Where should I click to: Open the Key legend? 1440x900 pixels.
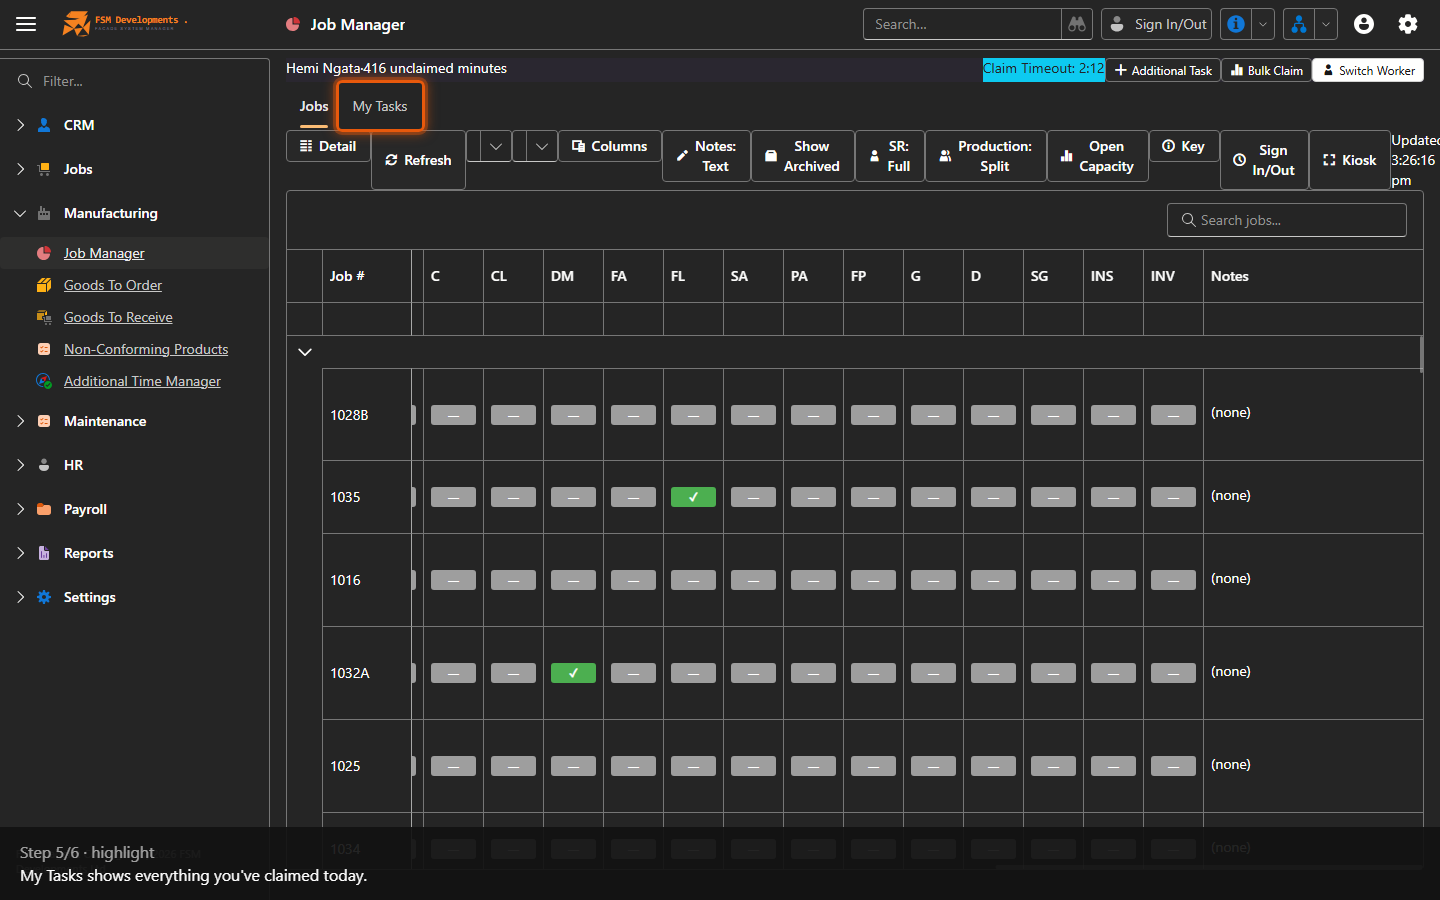tap(1184, 146)
